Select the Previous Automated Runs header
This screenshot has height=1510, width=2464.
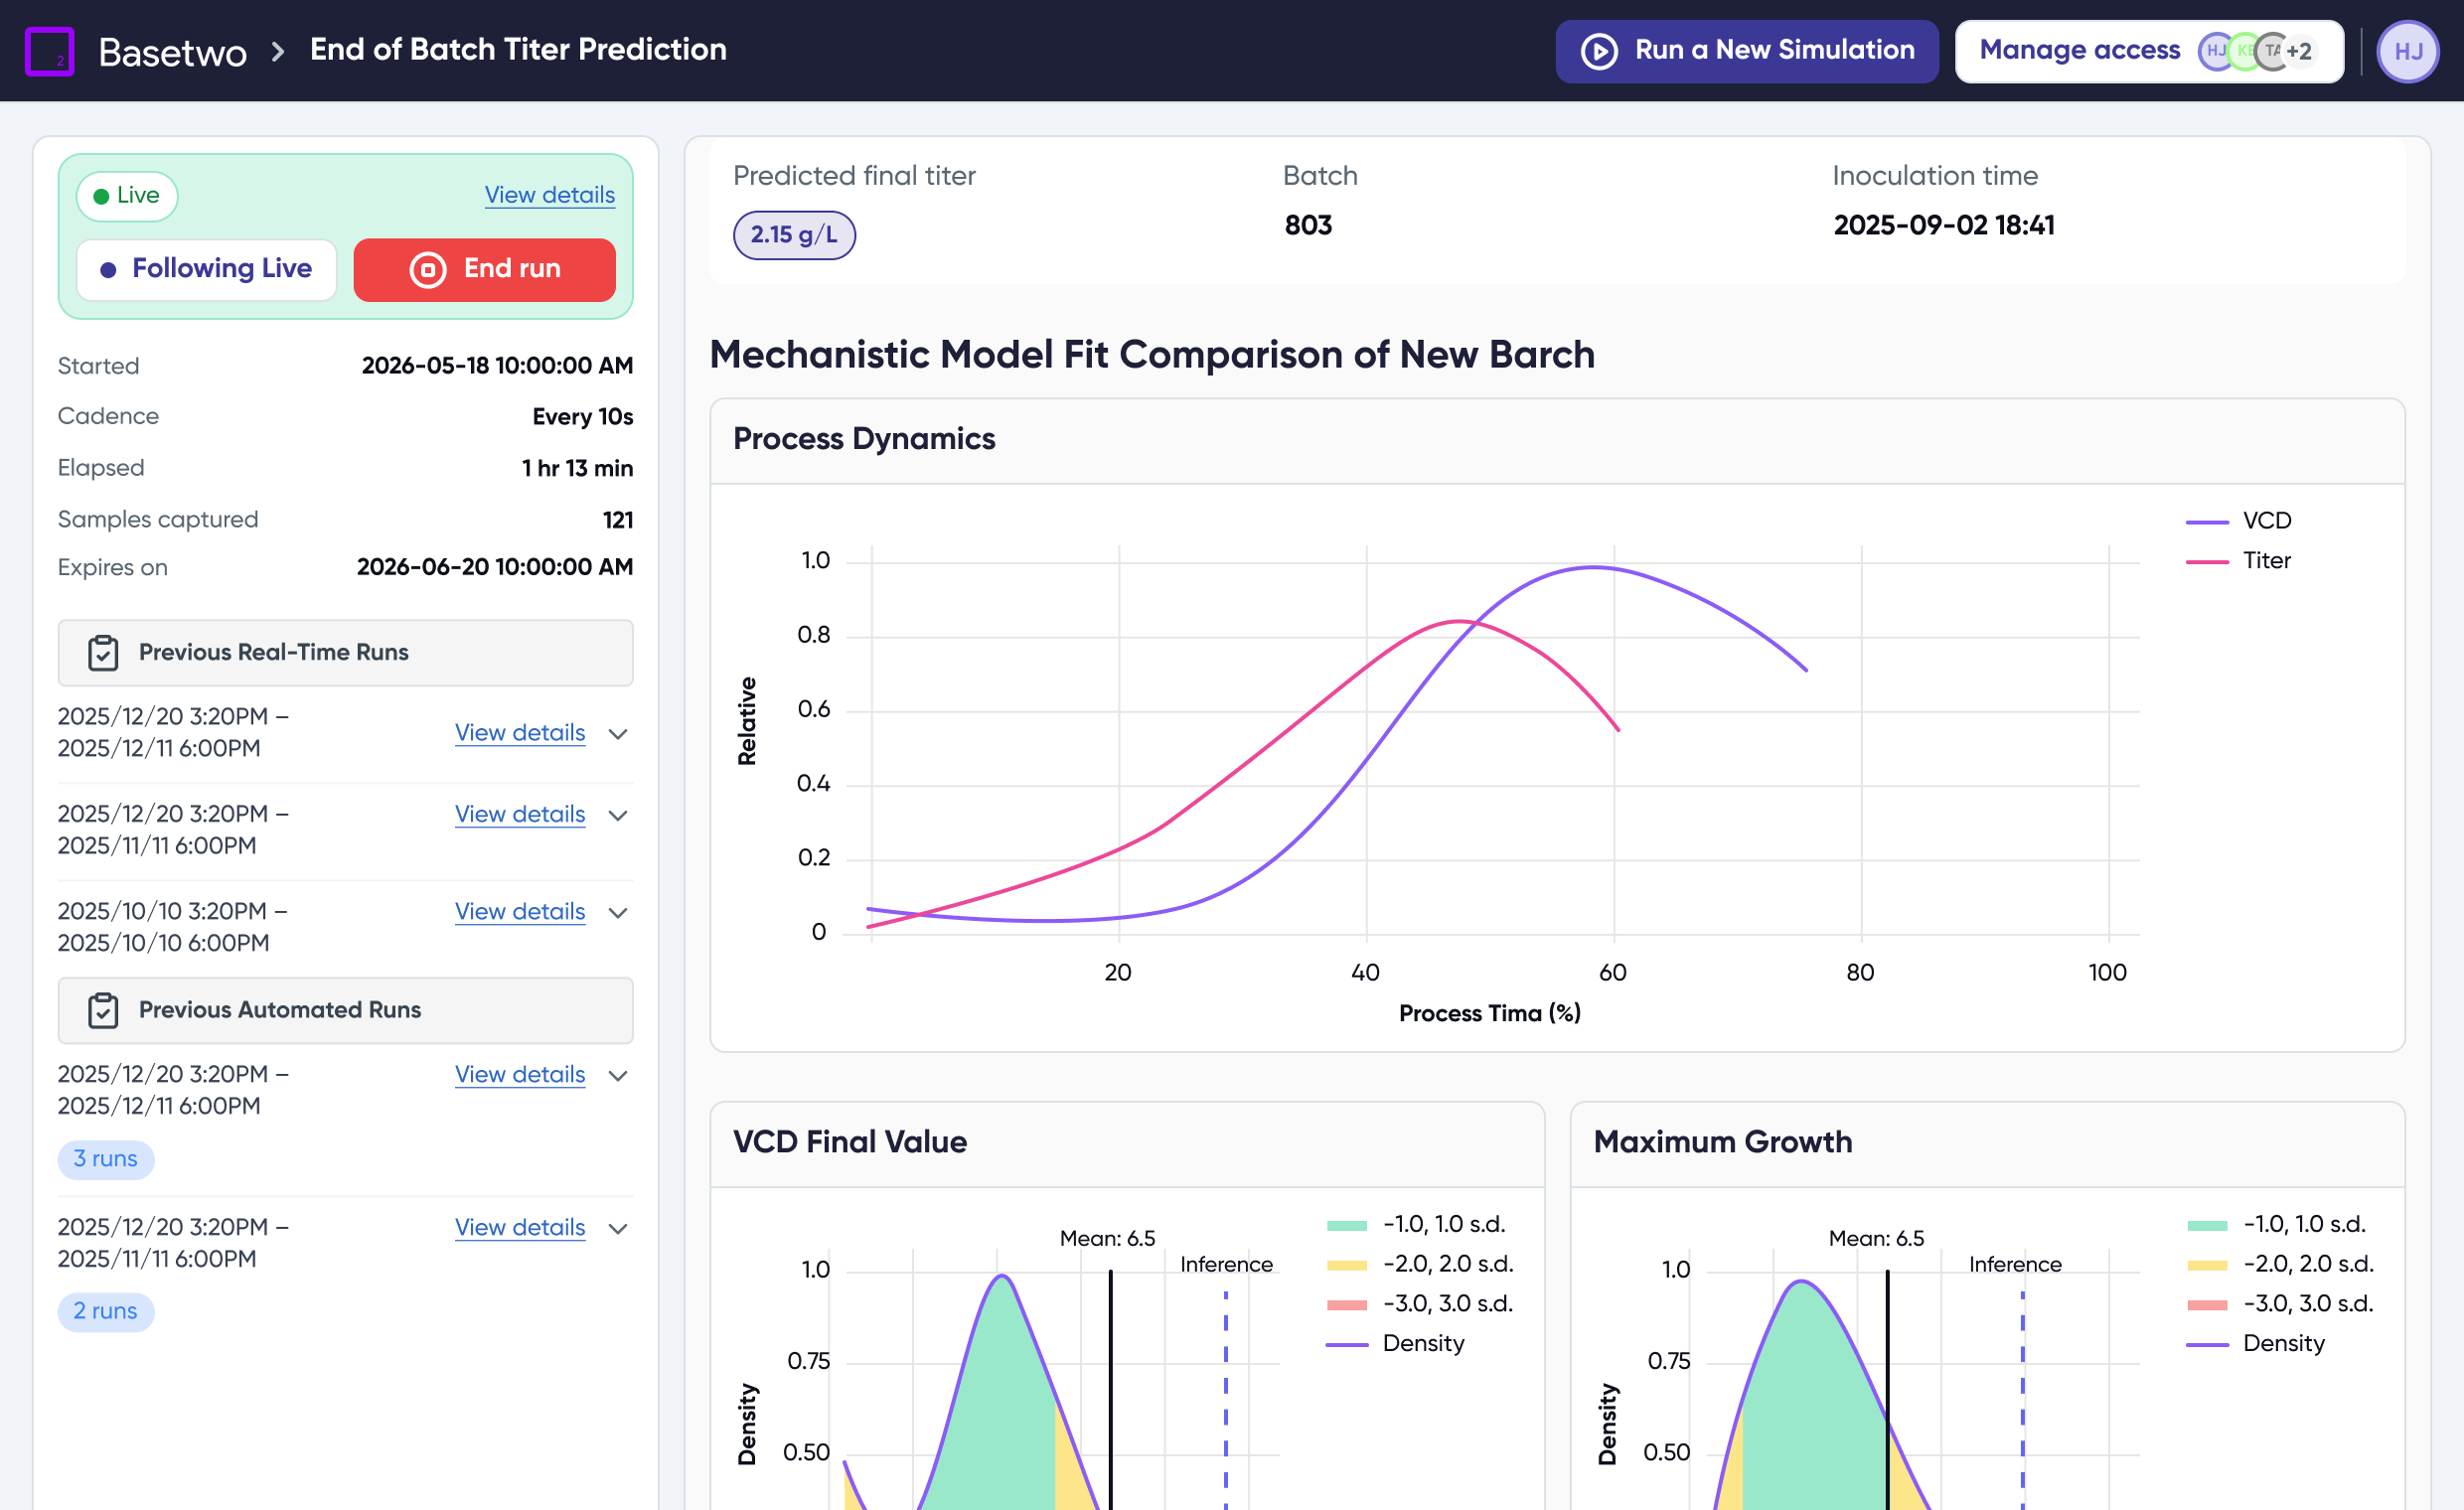point(345,1011)
